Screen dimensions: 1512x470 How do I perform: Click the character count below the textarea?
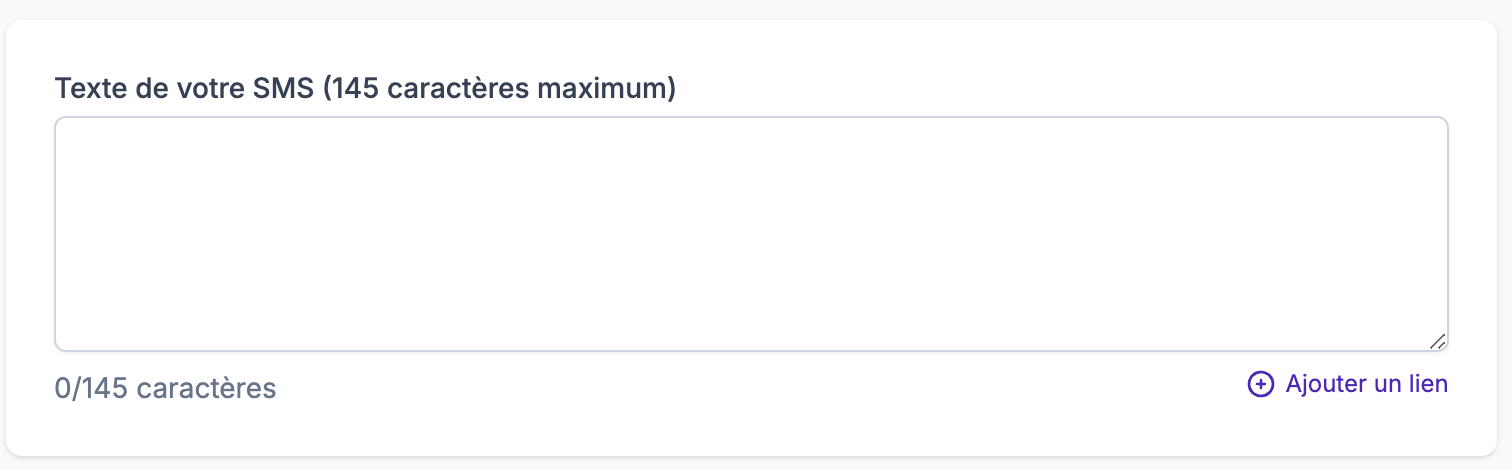pos(165,388)
